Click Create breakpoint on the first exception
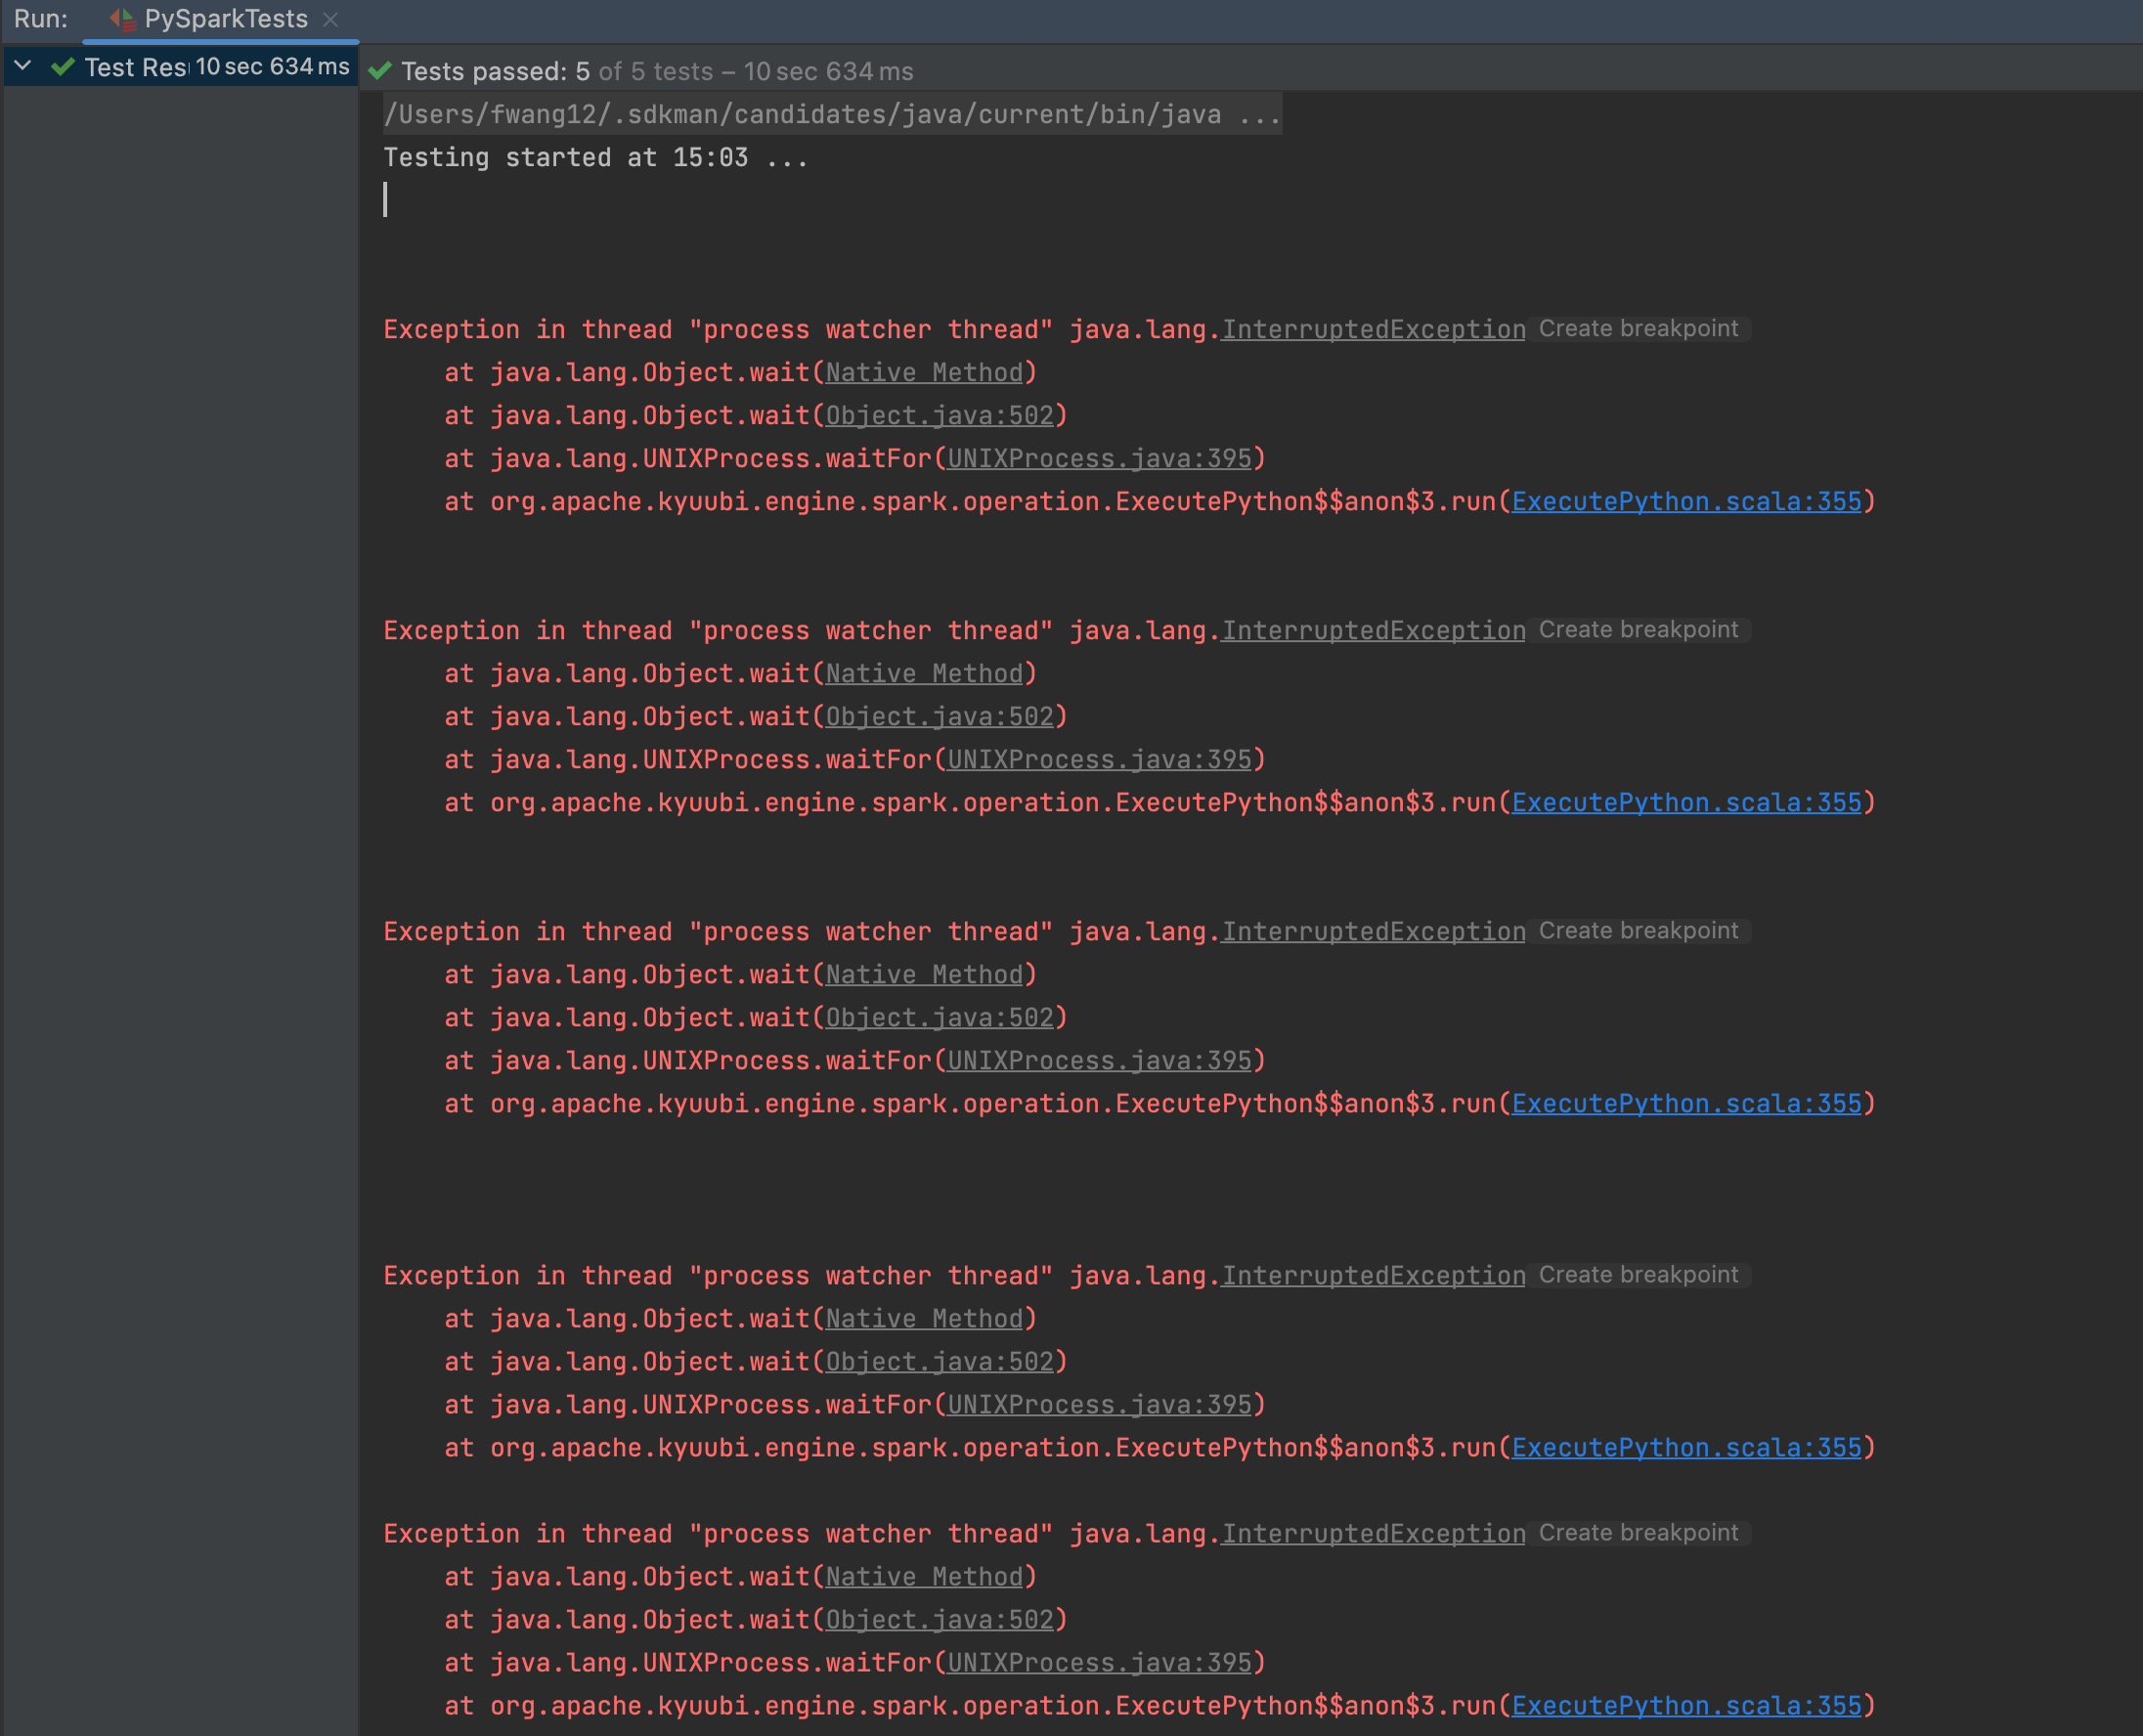 pos(1638,329)
